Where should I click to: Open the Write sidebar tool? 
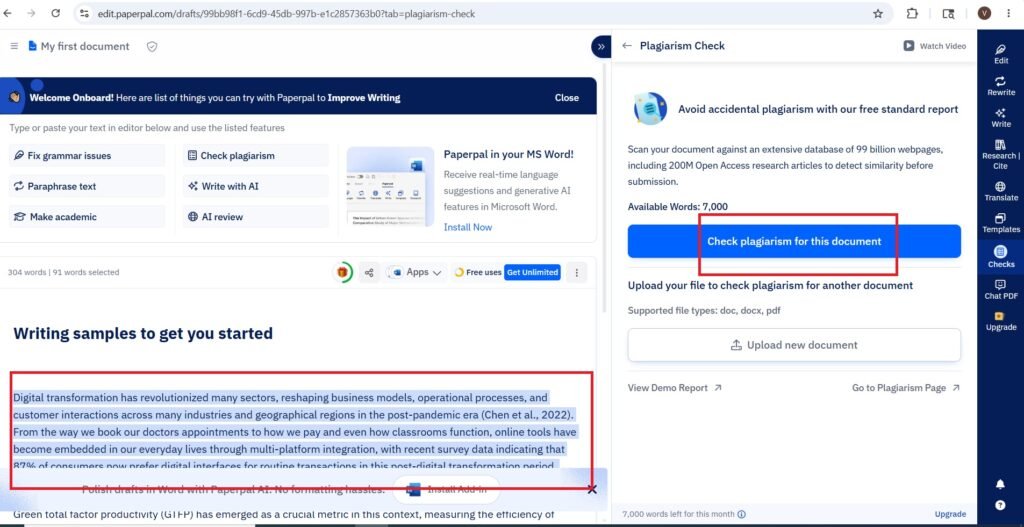click(x=1000, y=118)
